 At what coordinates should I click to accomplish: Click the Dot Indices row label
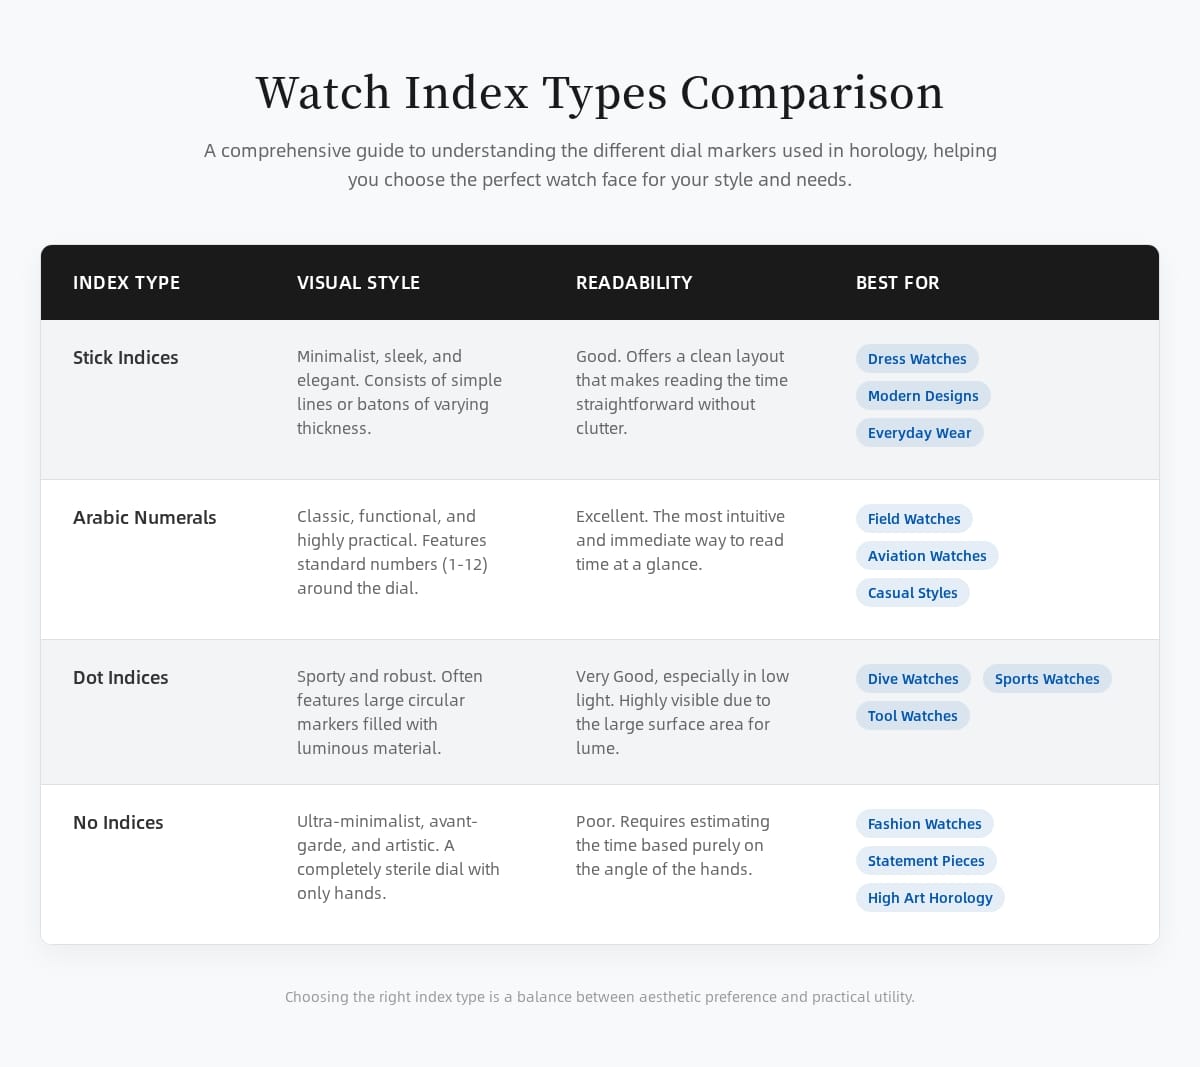click(x=121, y=678)
